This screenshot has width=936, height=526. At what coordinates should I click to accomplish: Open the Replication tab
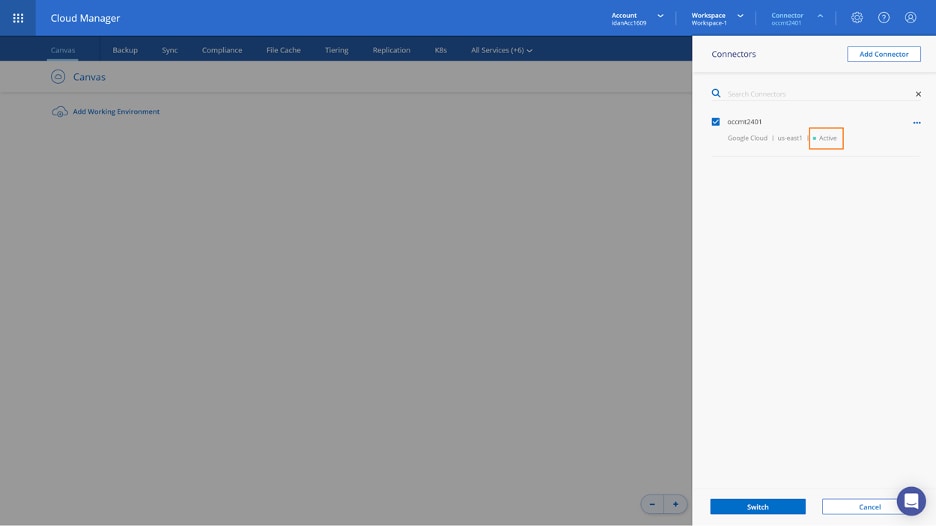[391, 50]
